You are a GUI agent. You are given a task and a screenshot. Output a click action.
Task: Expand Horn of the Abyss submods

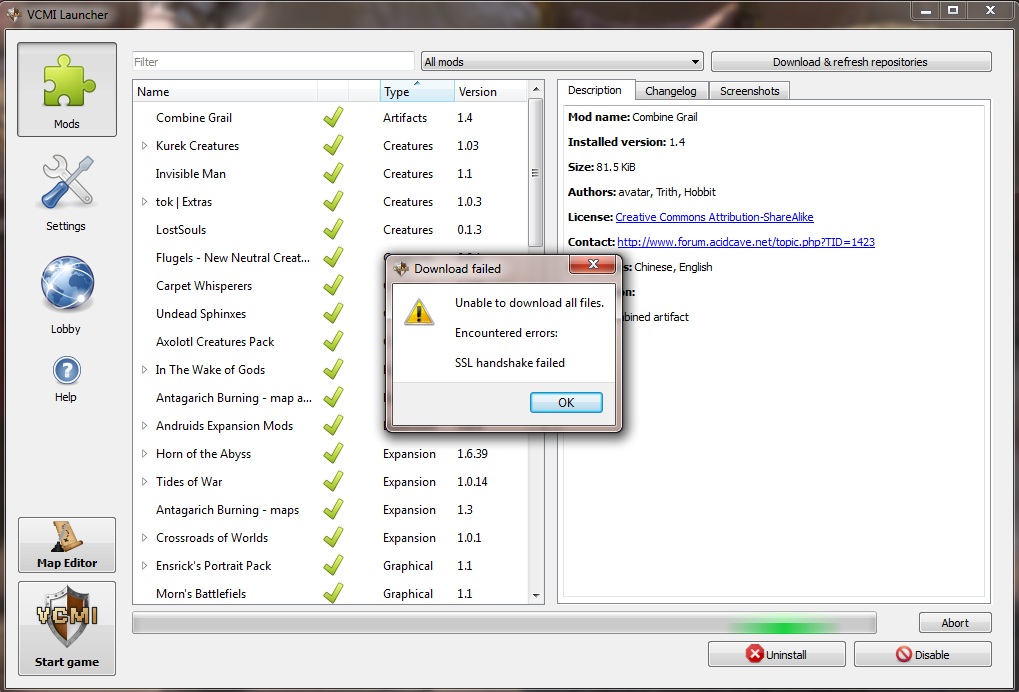(144, 454)
